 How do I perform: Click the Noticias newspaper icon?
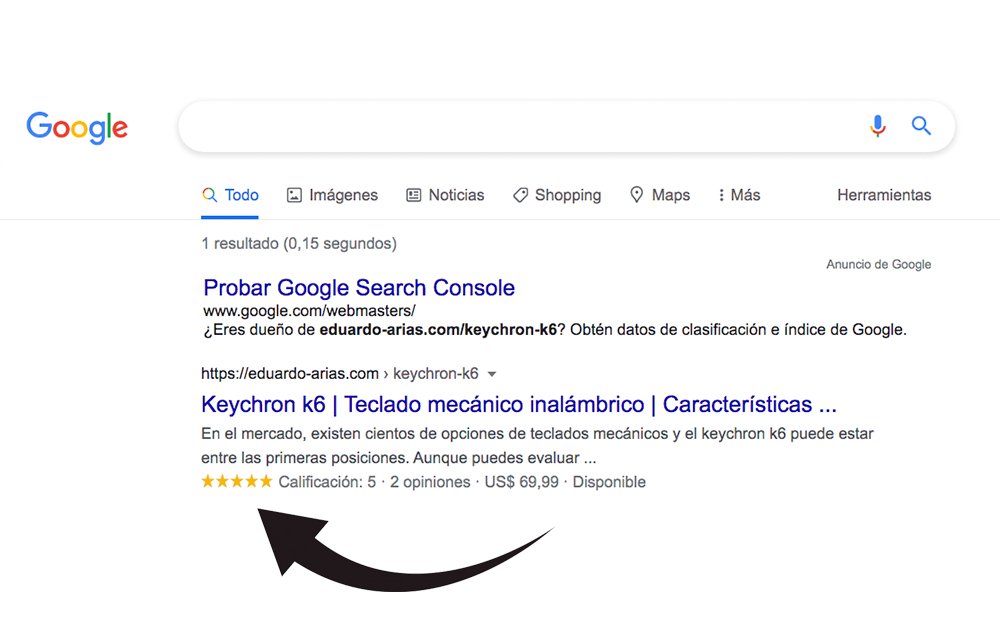(x=414, y=194)
